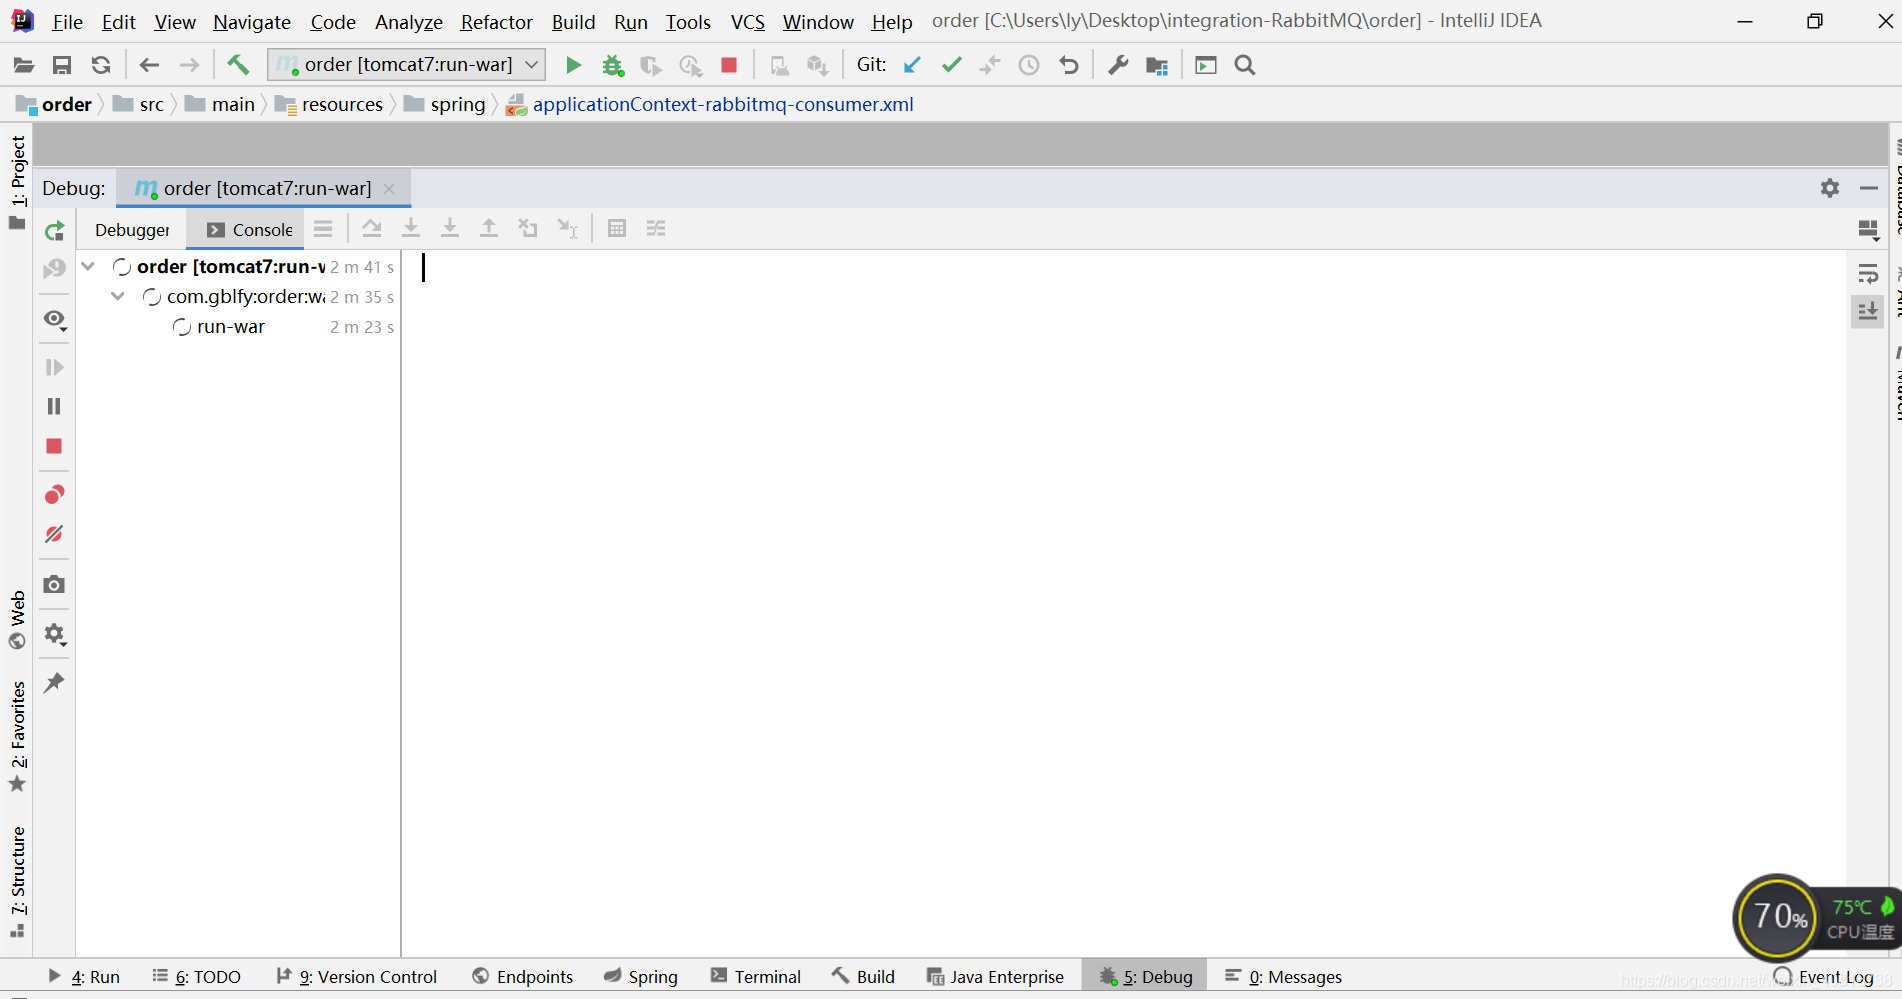Click the Save All icon
This screenshot has height=999, width=1902.
pos(62,65)
